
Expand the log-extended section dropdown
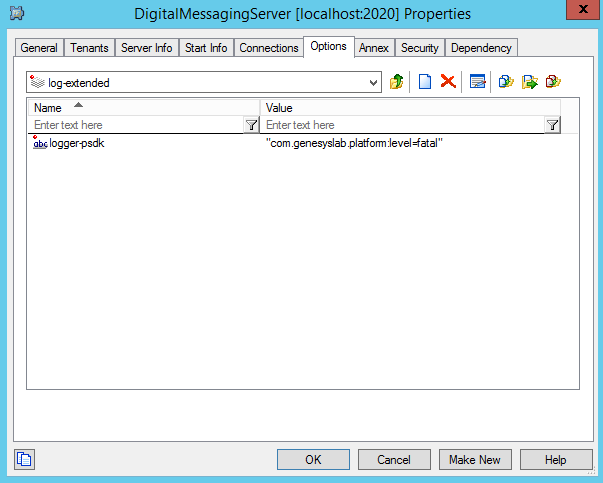click(373, 82)
